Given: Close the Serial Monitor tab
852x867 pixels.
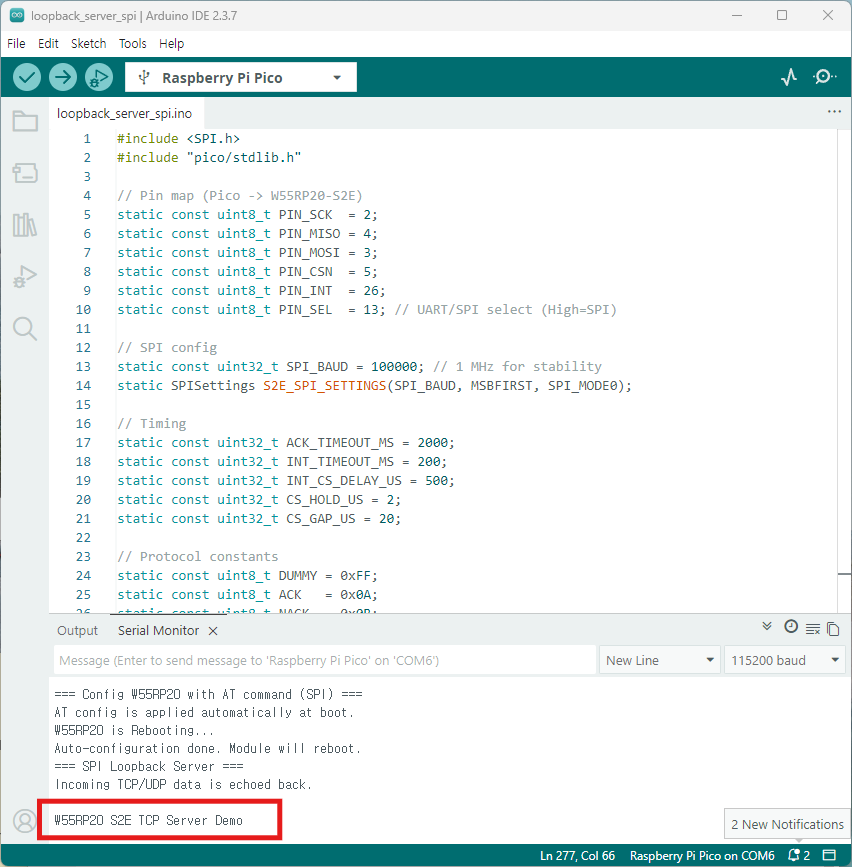Looking at the screenshot, I should click(x=213, y=631).
